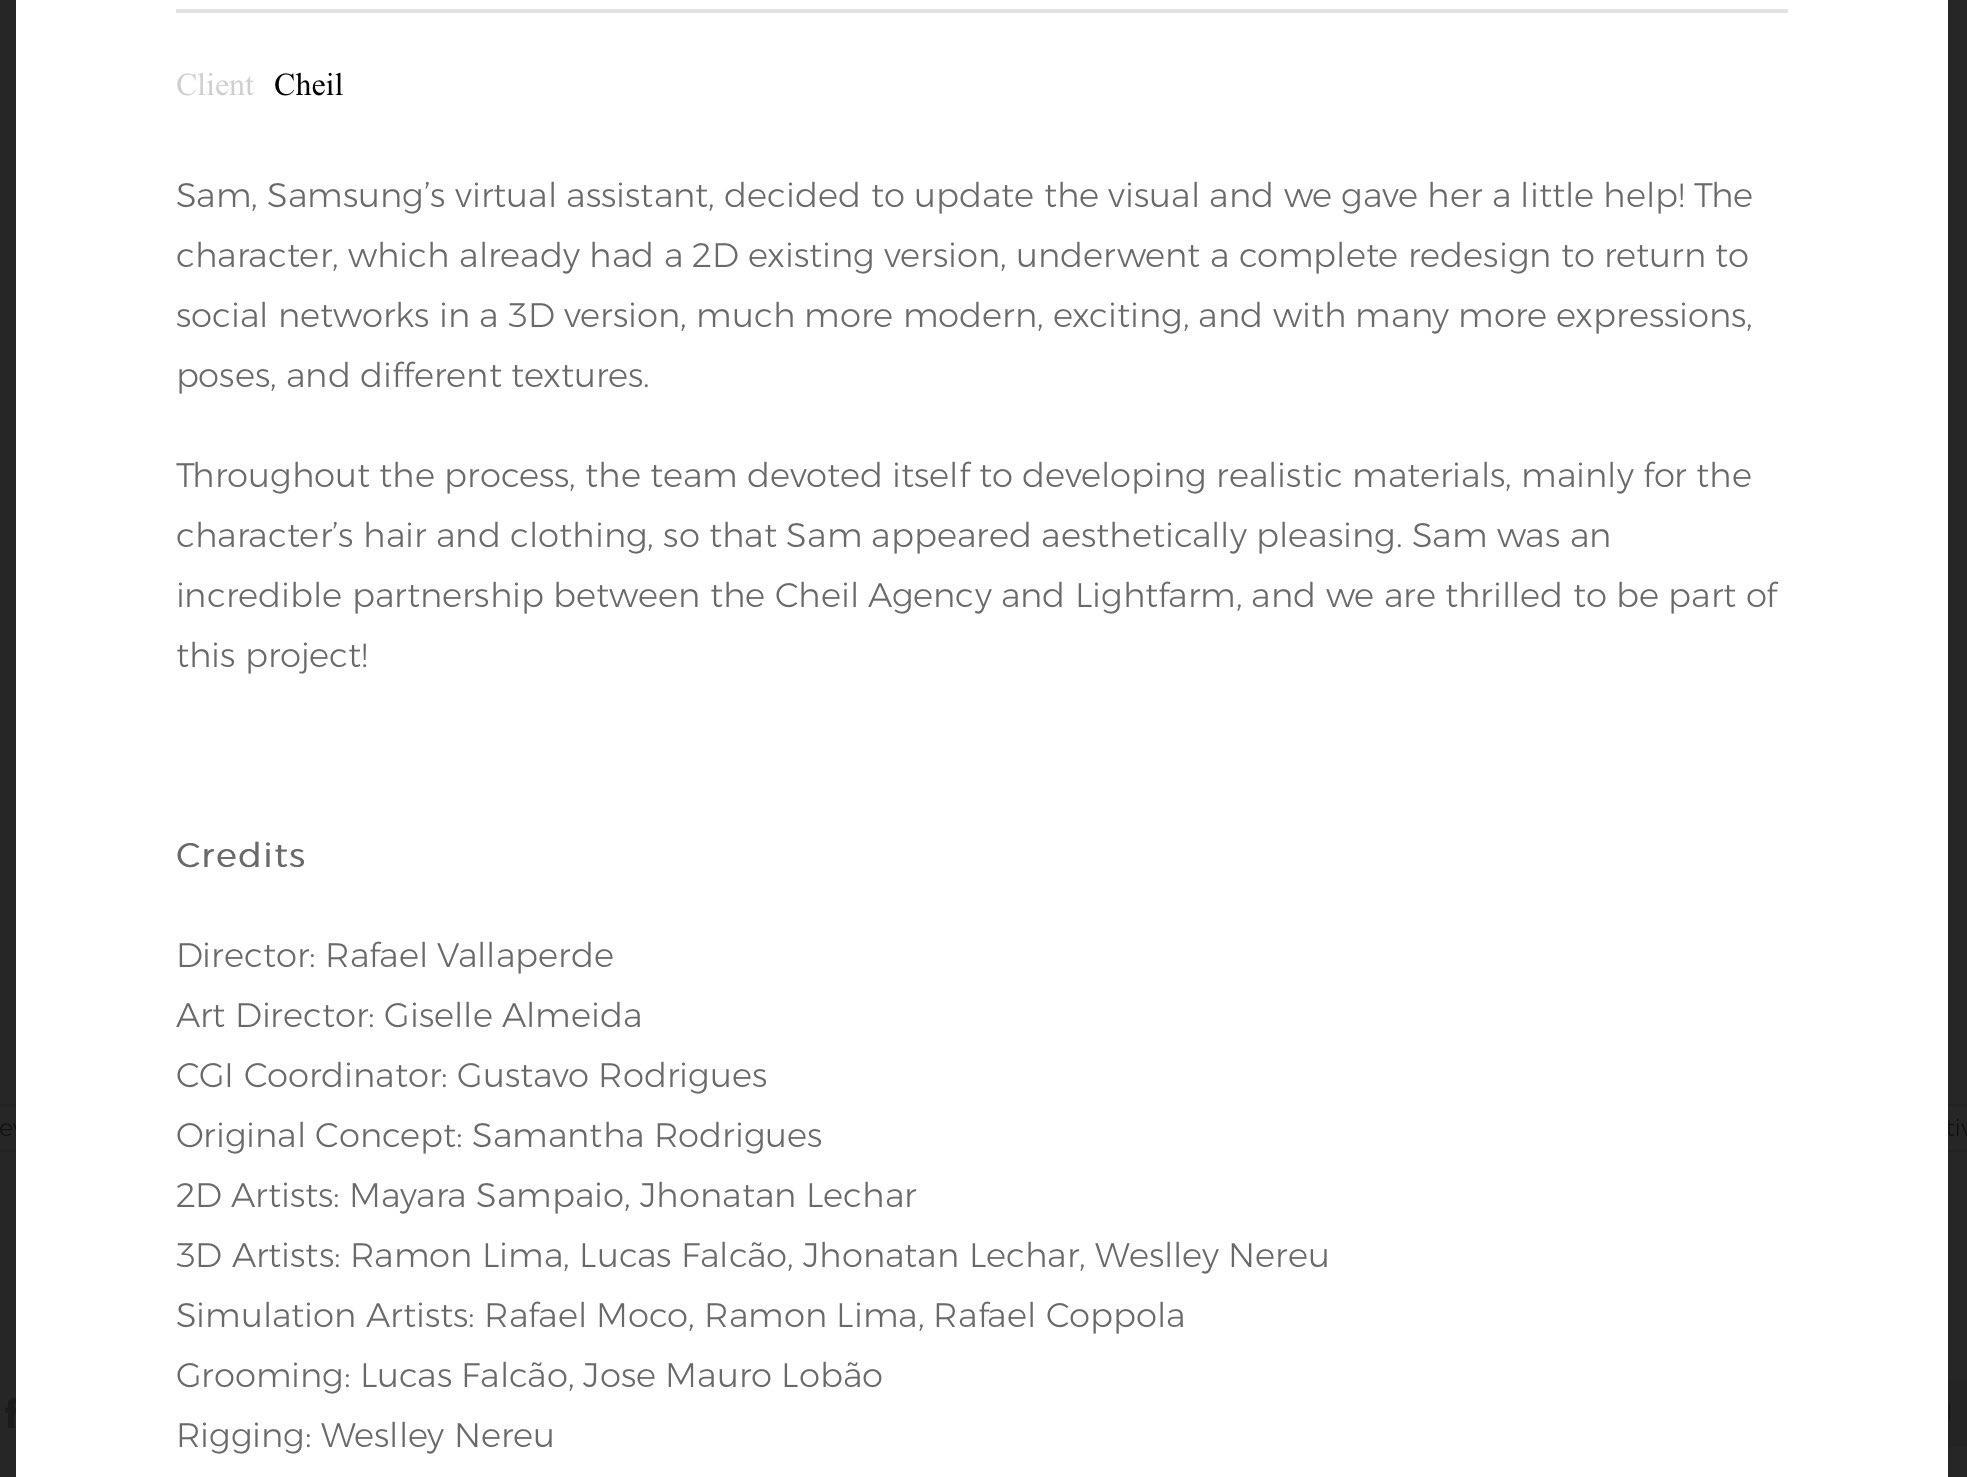Click the cut-off nav text at right edge
The height and width of the screenshot is (1477, 1967).
1957,1128
